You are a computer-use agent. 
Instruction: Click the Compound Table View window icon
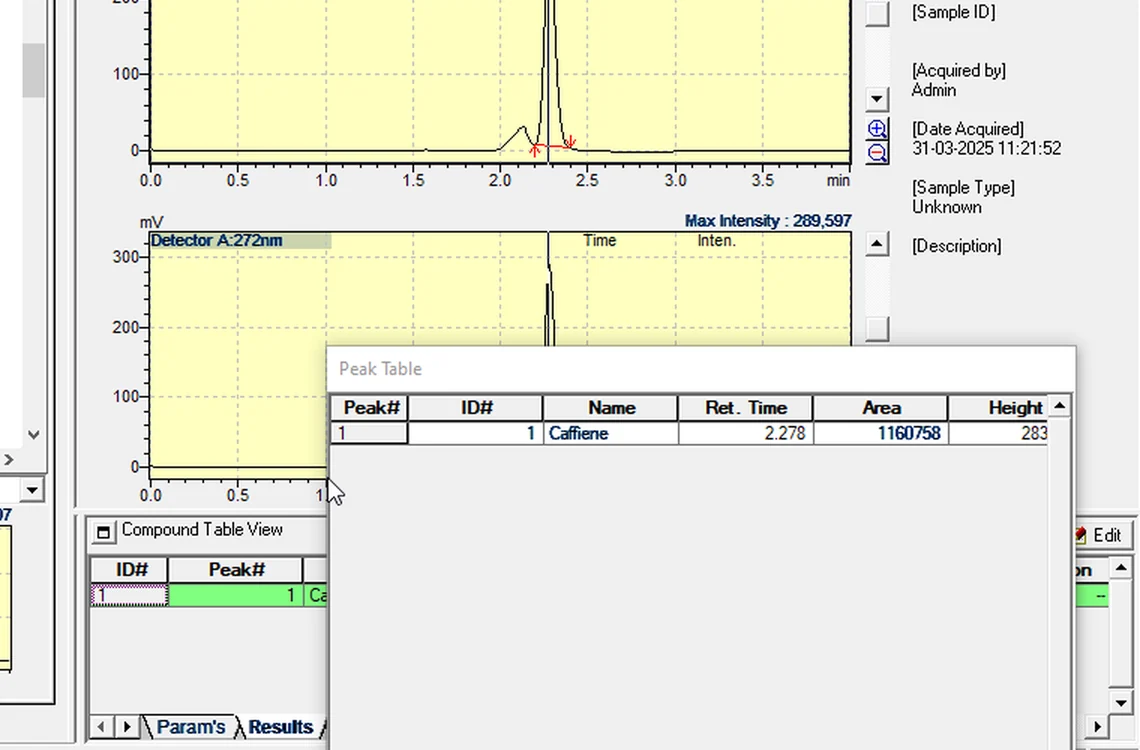point(103,533)
